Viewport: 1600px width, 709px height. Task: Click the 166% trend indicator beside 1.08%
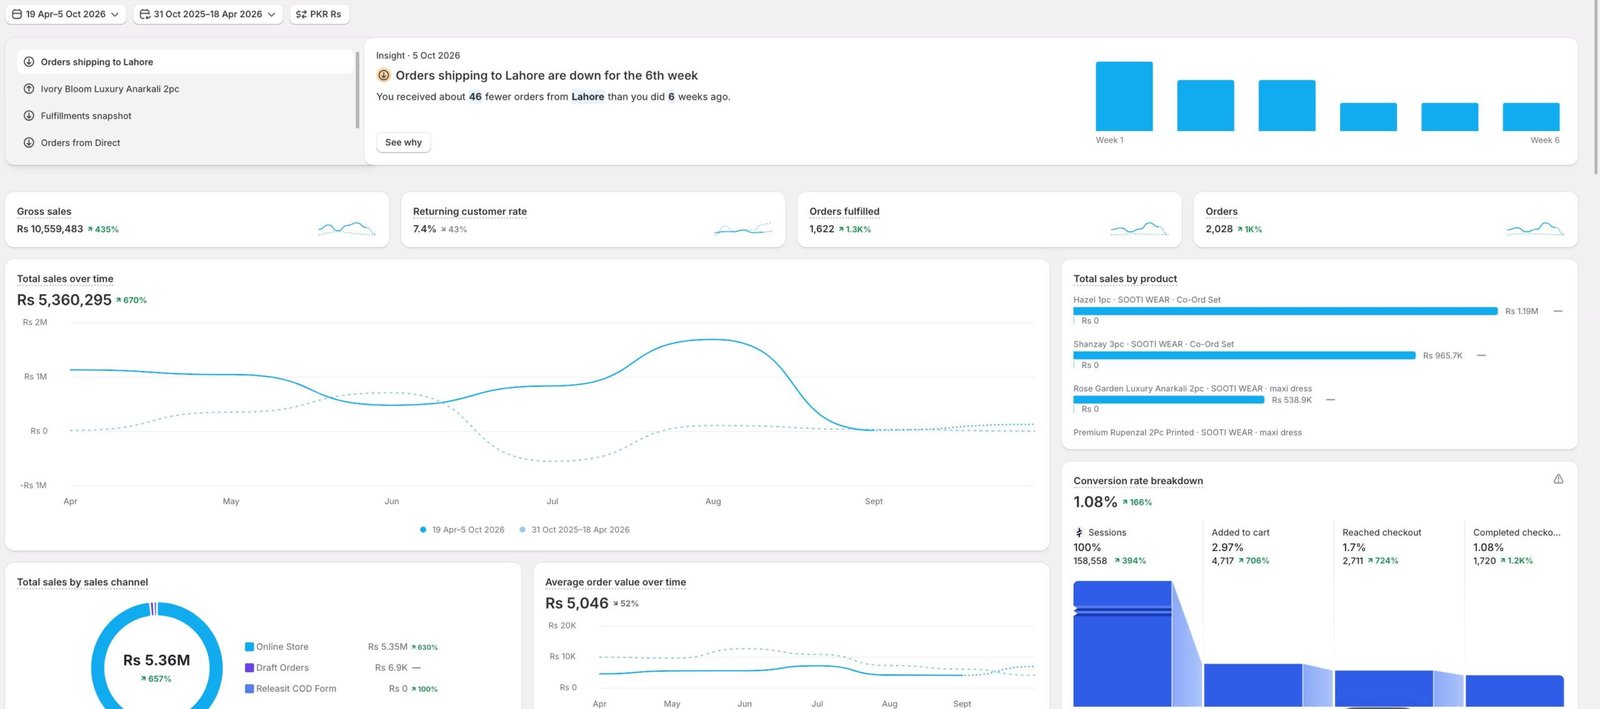pos(1137,503)
